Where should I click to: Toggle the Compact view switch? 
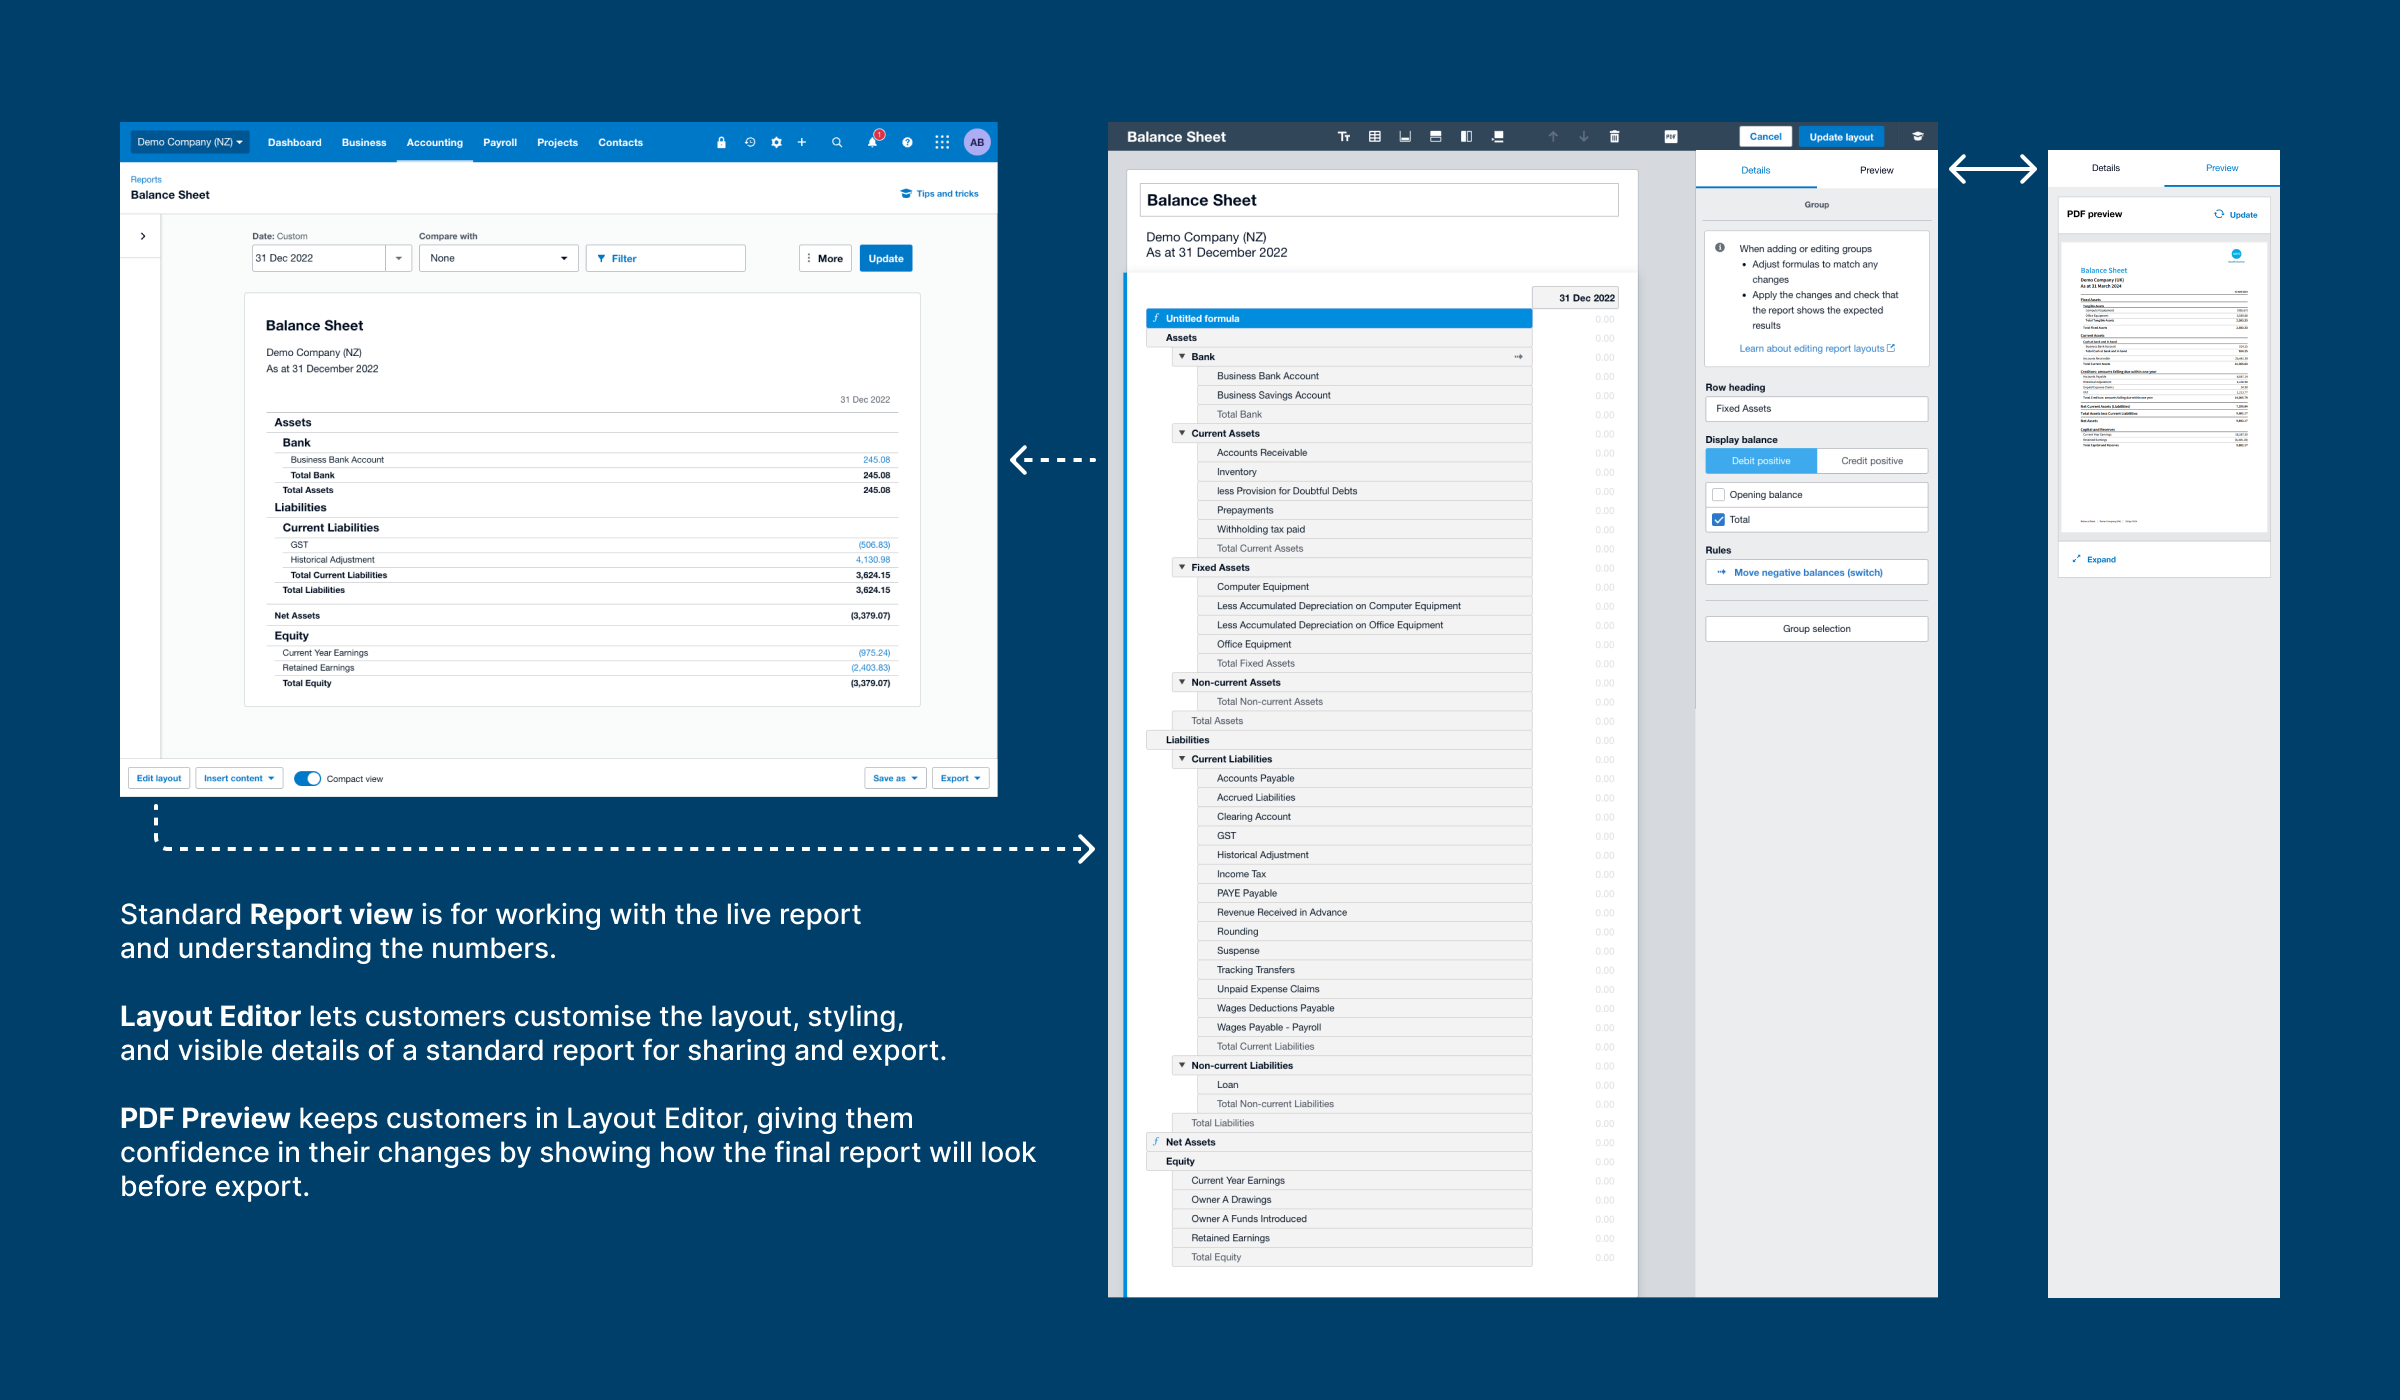click(307, 778)
